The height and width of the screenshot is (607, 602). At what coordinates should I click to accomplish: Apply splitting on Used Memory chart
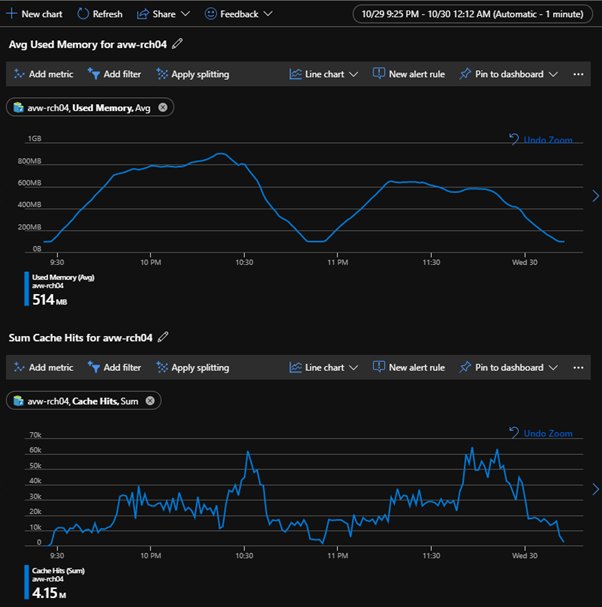193,74
